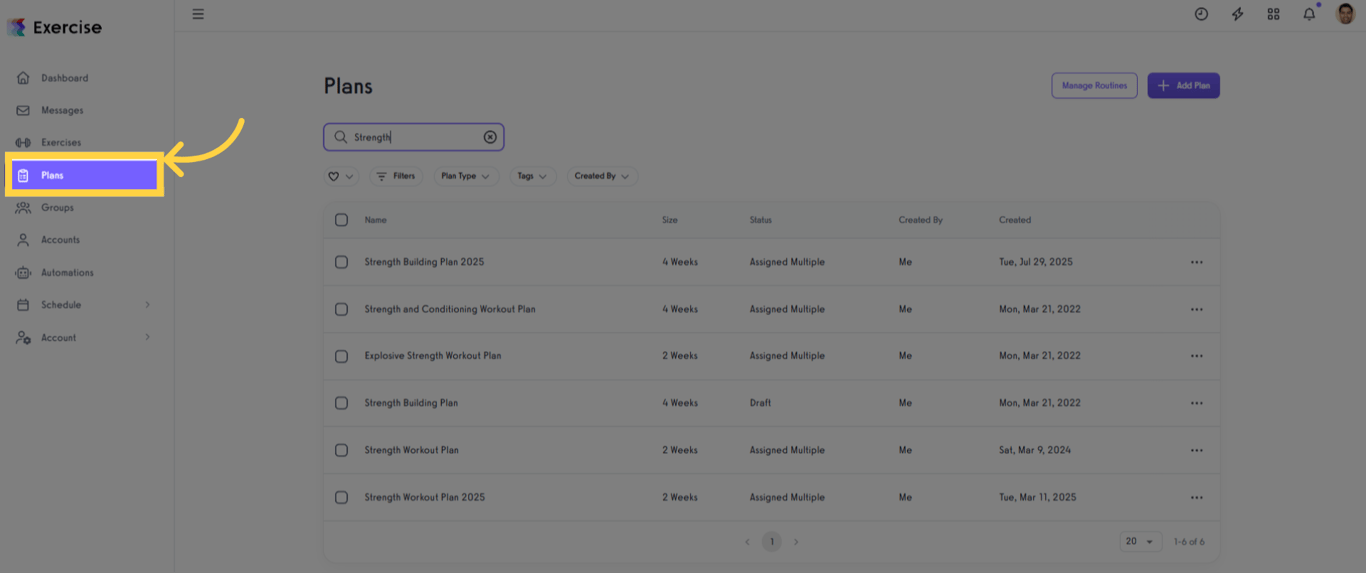1366x573 pixels.
Task: Open Accounts in the sidebar
Action: pos(60,240)
